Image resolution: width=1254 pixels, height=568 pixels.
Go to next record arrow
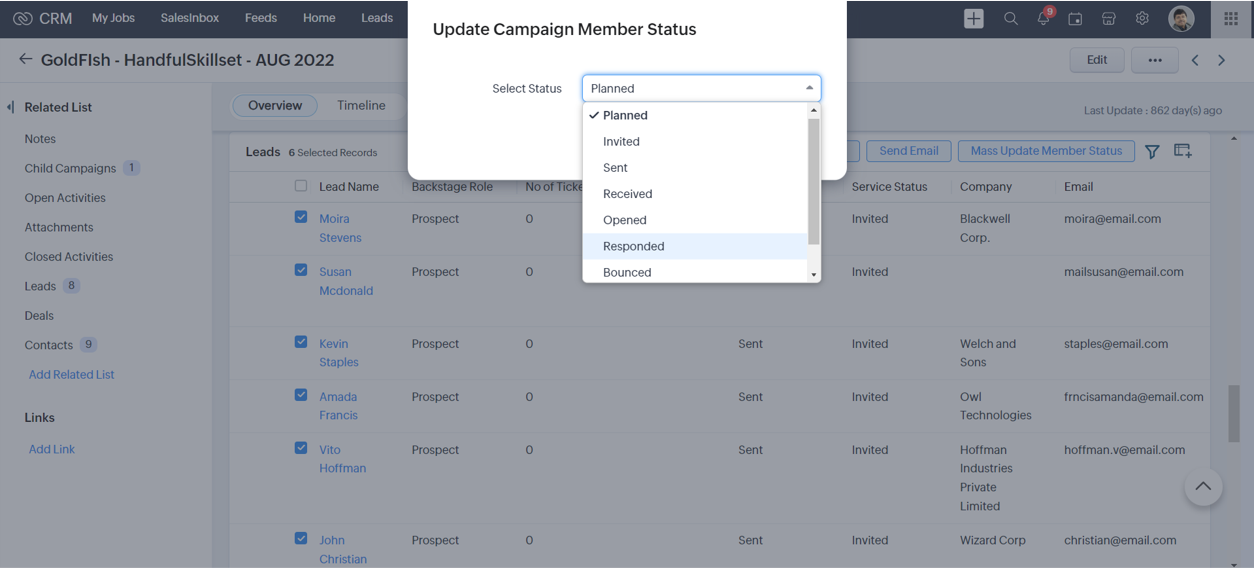[x=1221, y=60]
